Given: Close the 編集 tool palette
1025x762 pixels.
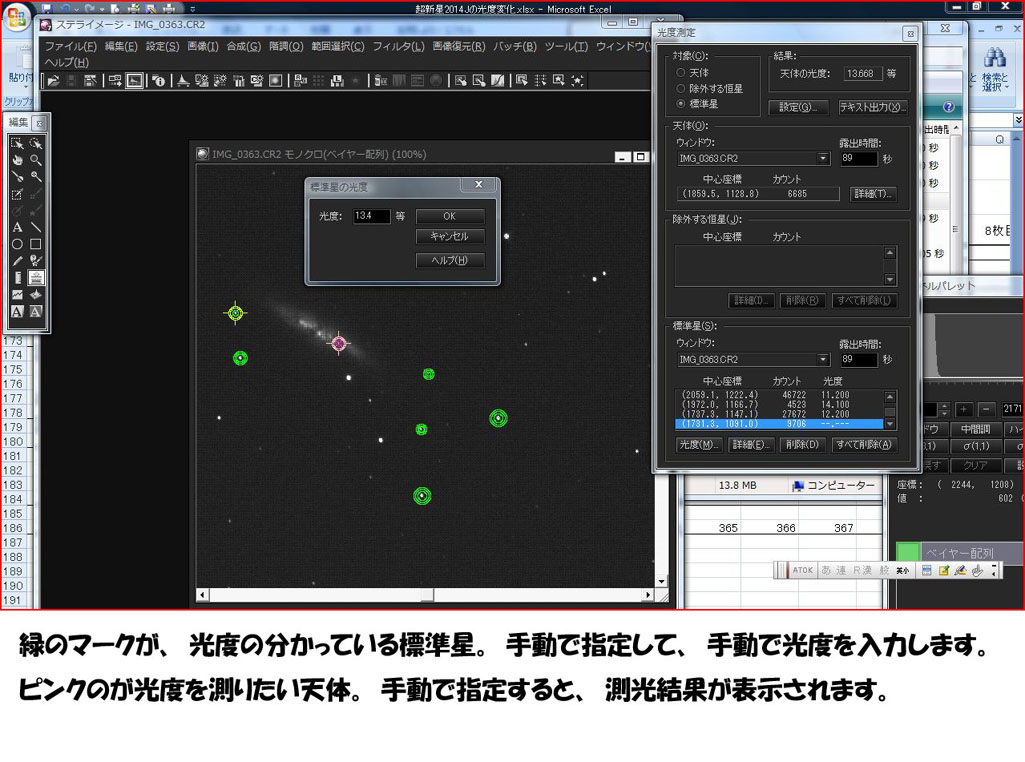Looking at the screenshot, I should click(x=40, y=123).
